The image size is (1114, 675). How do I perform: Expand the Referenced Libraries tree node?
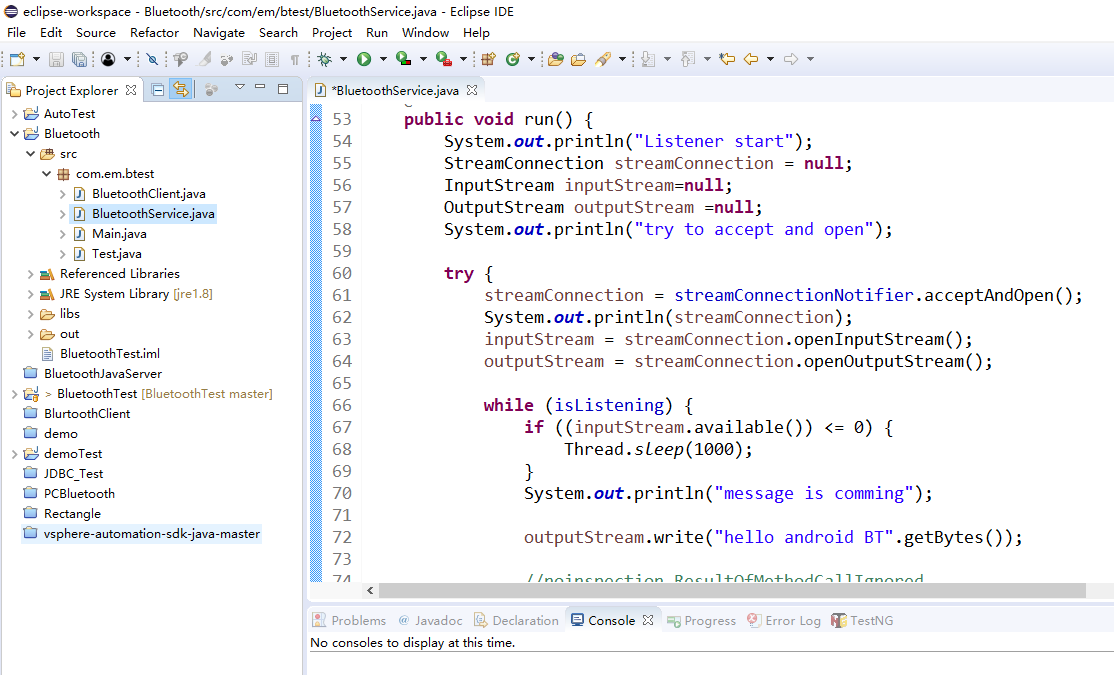[30, 274]
